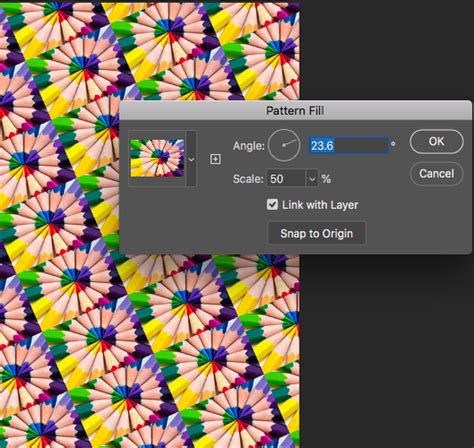Click the Angle value field showing 23.6
The width and height of the screenshot is (474, 448).
348,145
